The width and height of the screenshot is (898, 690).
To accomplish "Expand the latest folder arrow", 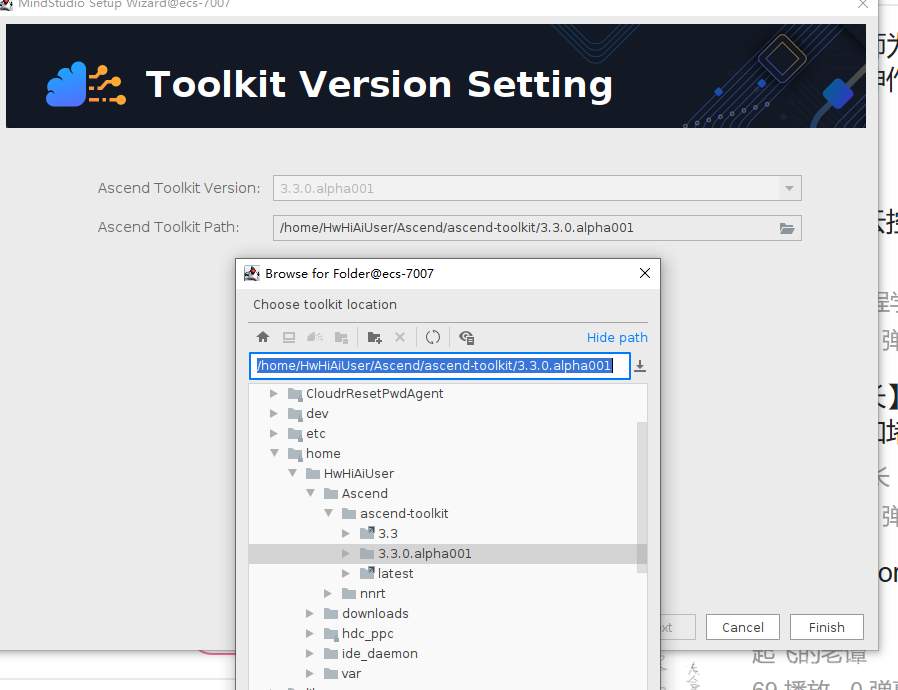I will pyautogui.click(x=346, y=573).
